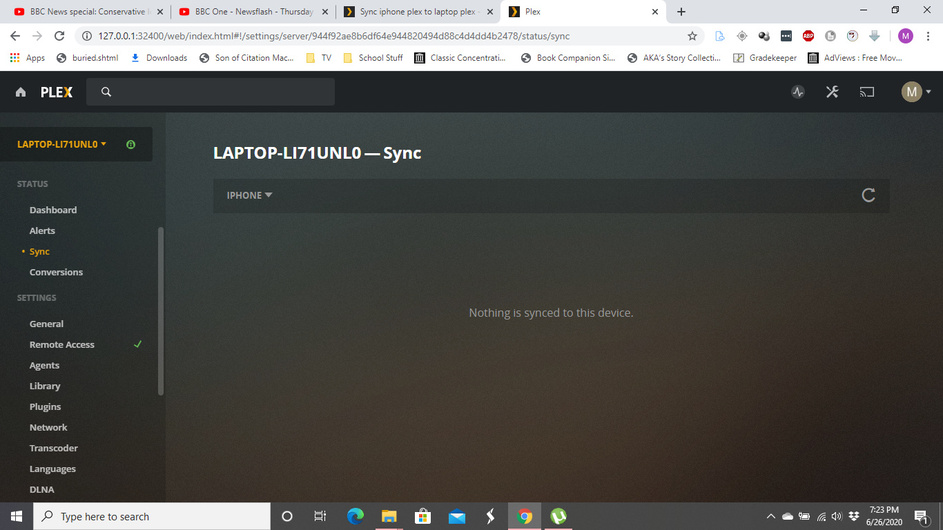This screenshot has width=943, height=530.
Task: Focus the Plex search field
Action: point(210,92)
